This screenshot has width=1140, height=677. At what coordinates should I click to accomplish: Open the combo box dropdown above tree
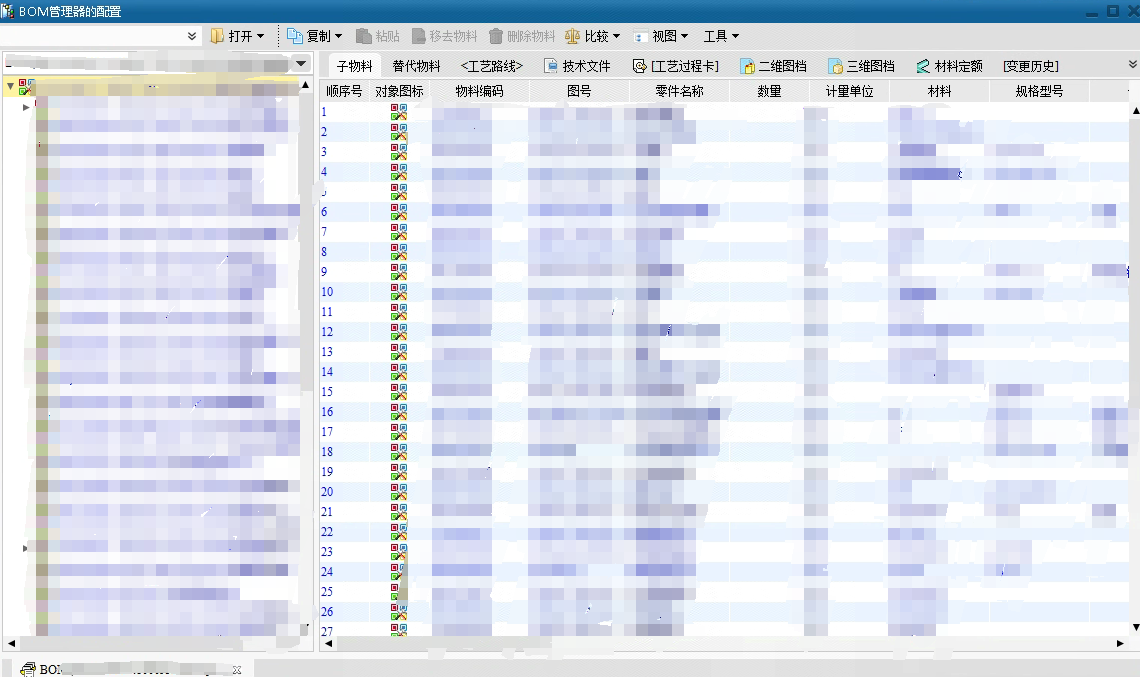pos(301,63)
